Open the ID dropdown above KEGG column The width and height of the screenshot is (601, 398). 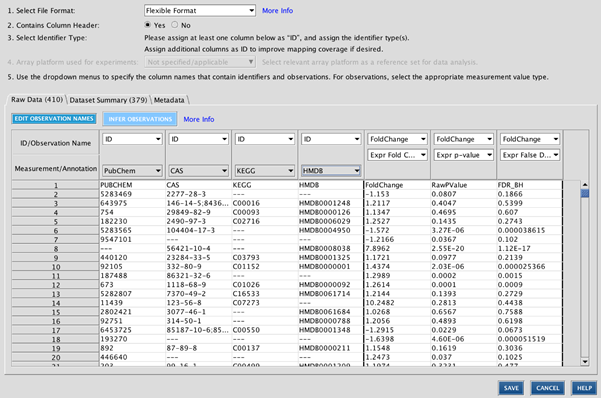pos(264,139)
